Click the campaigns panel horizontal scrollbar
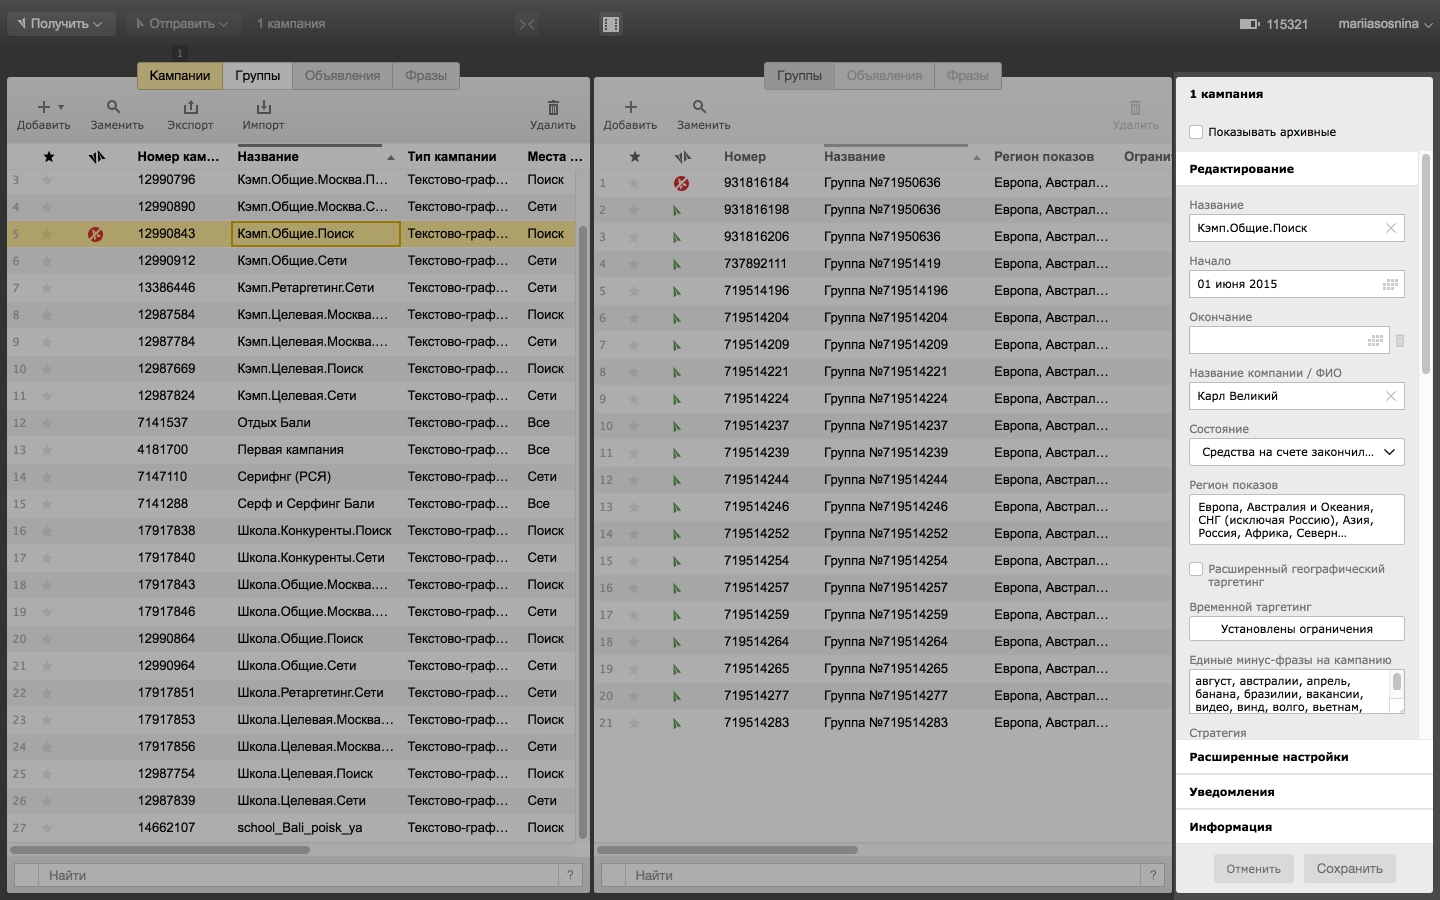The image size is (1440, 900). pyautogui.click(x=160, y=850)
